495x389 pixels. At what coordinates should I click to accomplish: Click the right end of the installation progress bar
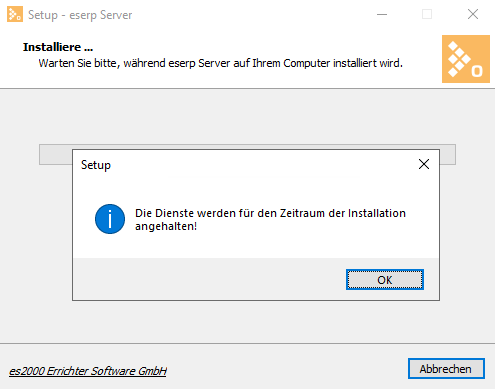coord(448,154)
